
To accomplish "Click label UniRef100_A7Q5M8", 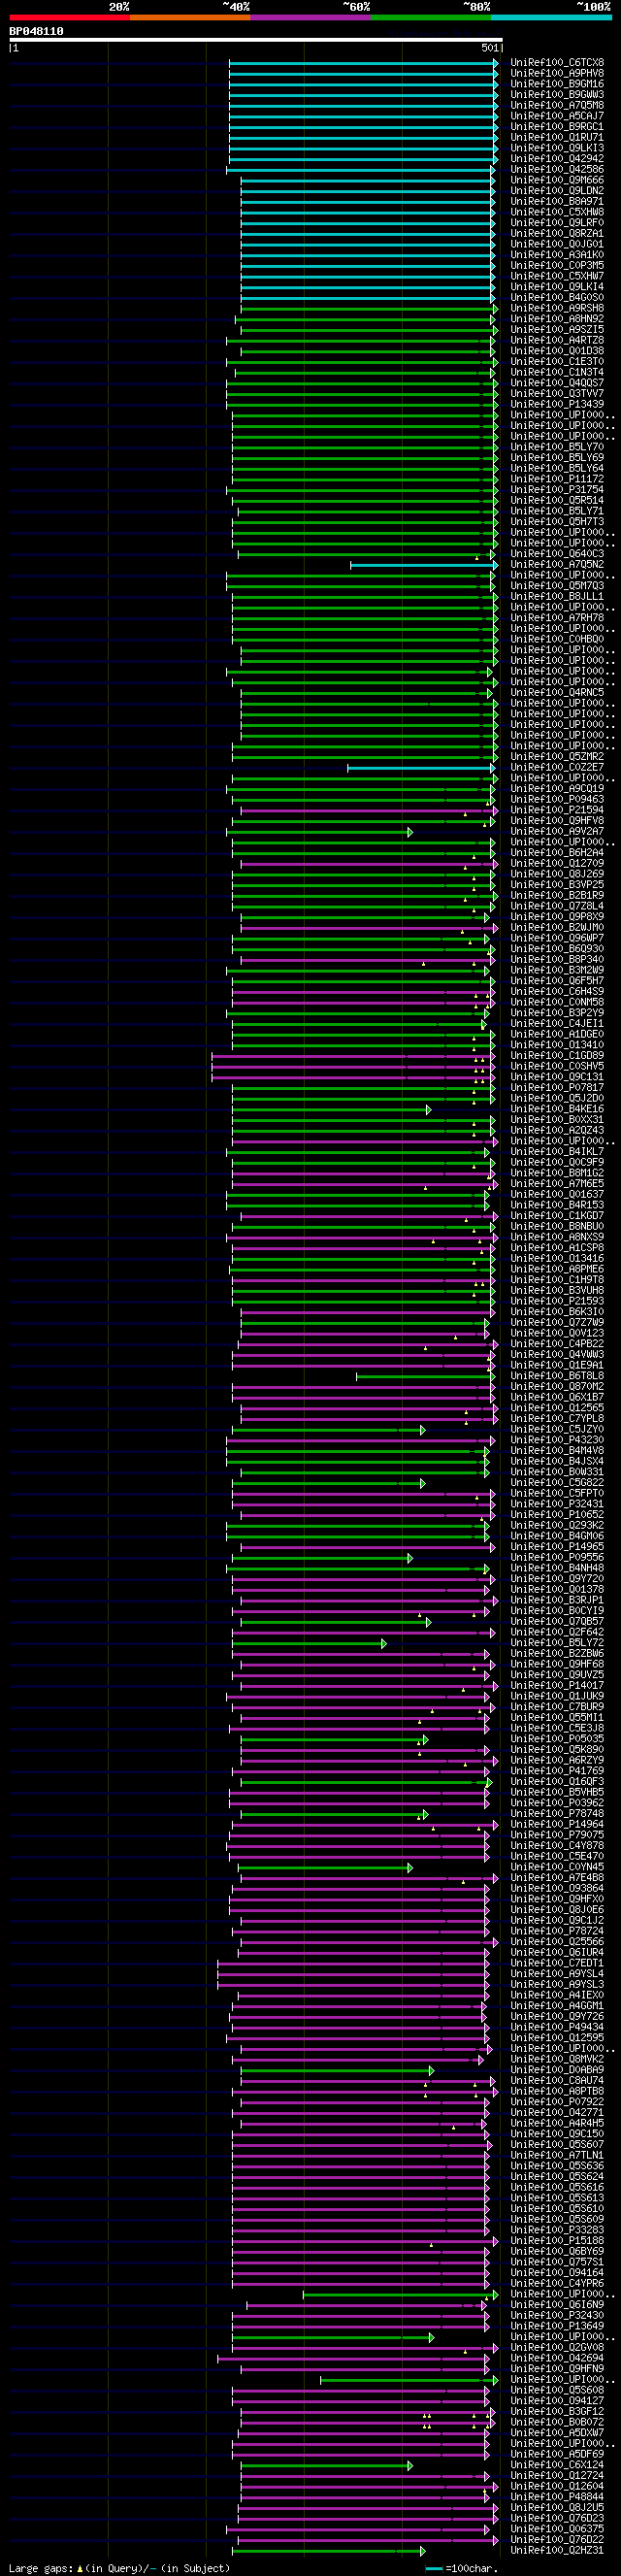I will tap(557, 105).
